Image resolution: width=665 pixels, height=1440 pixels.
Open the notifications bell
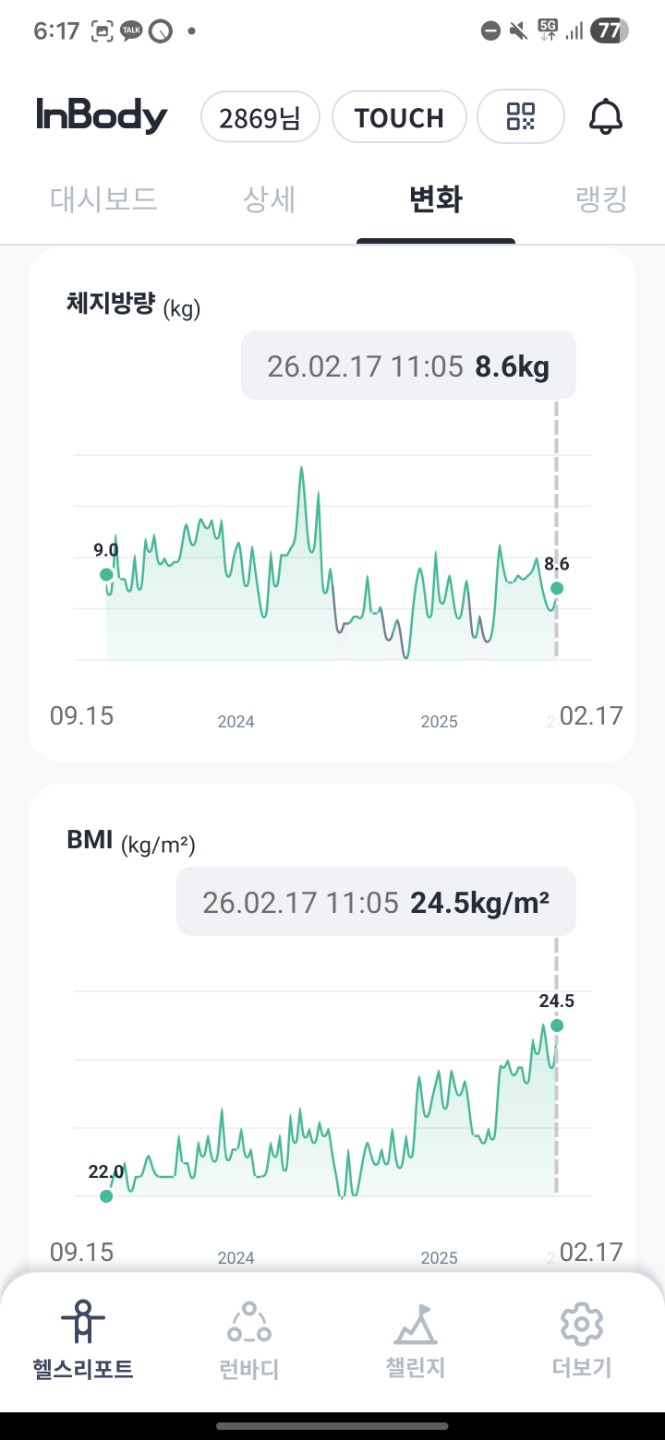click(605, 117)
